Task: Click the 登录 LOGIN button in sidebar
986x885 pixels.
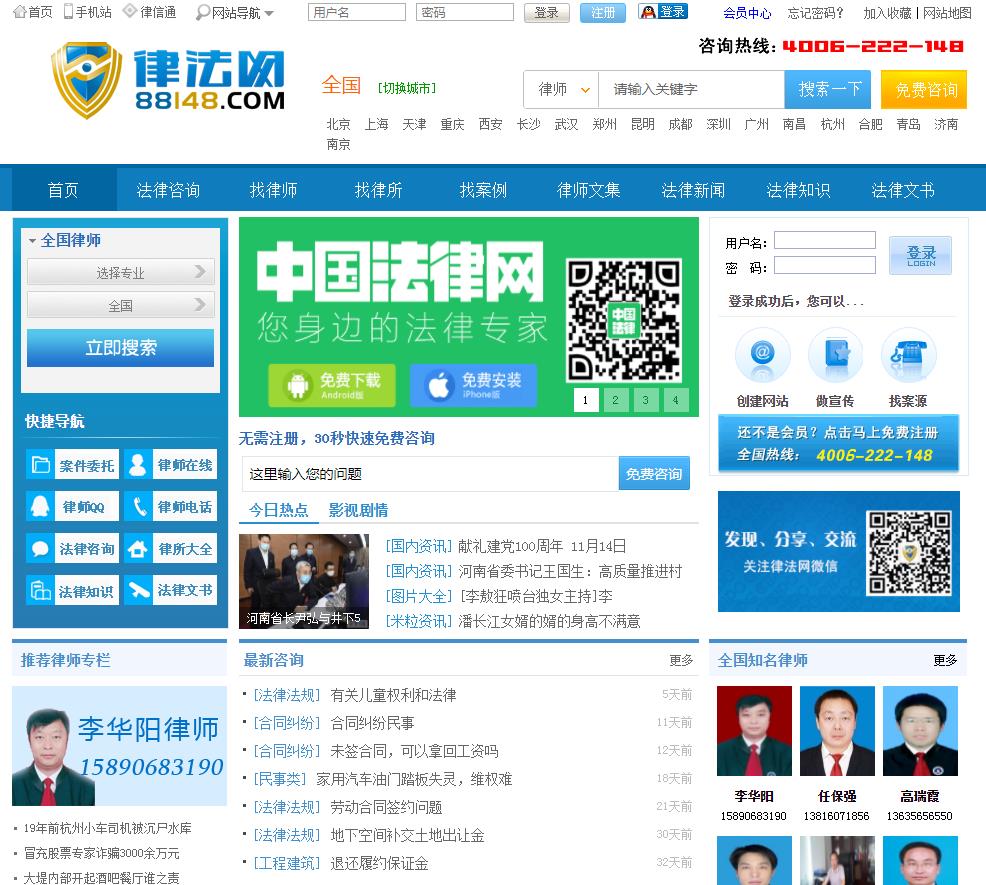Action: 920,255
